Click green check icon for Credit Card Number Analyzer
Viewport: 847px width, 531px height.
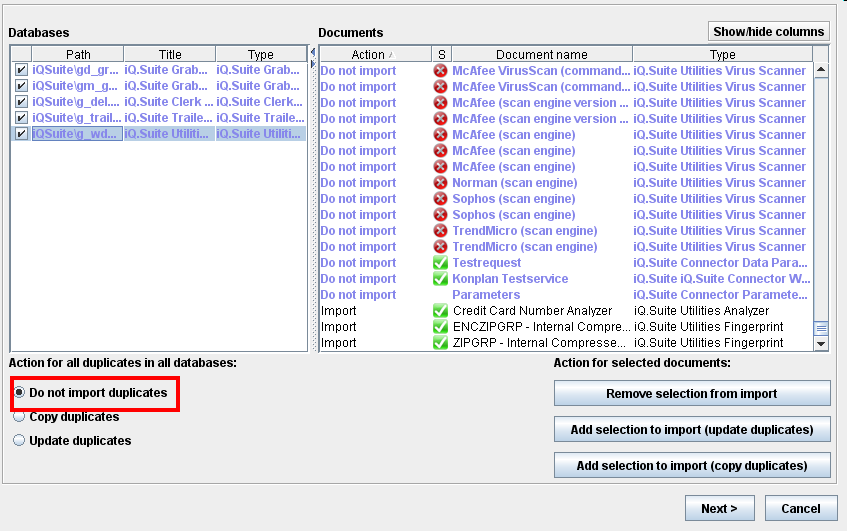tap(440, 311)
